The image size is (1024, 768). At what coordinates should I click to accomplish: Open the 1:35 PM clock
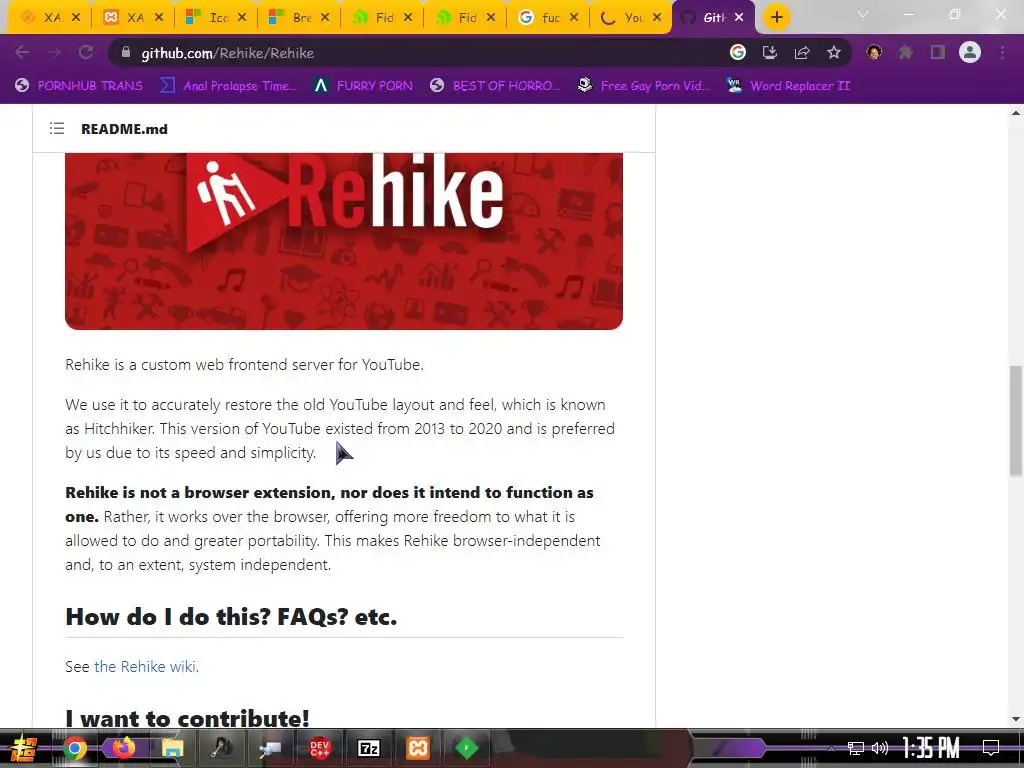pyautogui.click(x=931, y=748)
